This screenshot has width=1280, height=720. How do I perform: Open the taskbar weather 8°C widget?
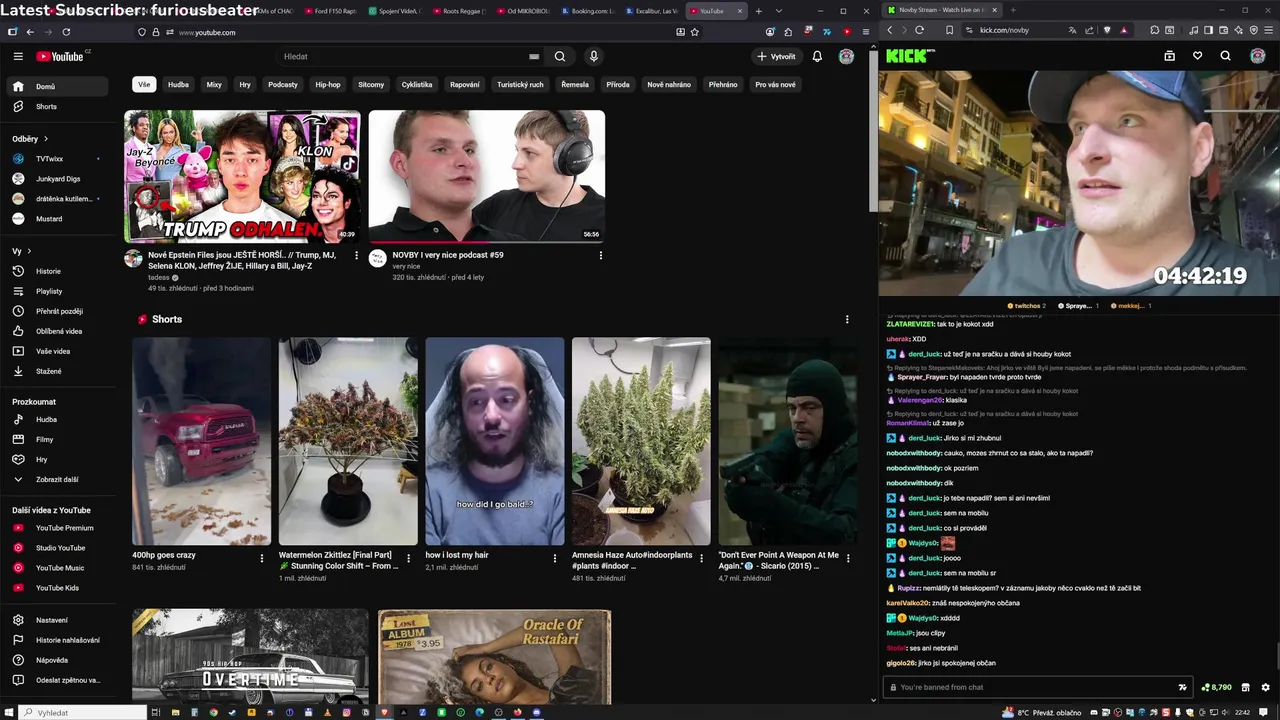[x=1043, y=713]
